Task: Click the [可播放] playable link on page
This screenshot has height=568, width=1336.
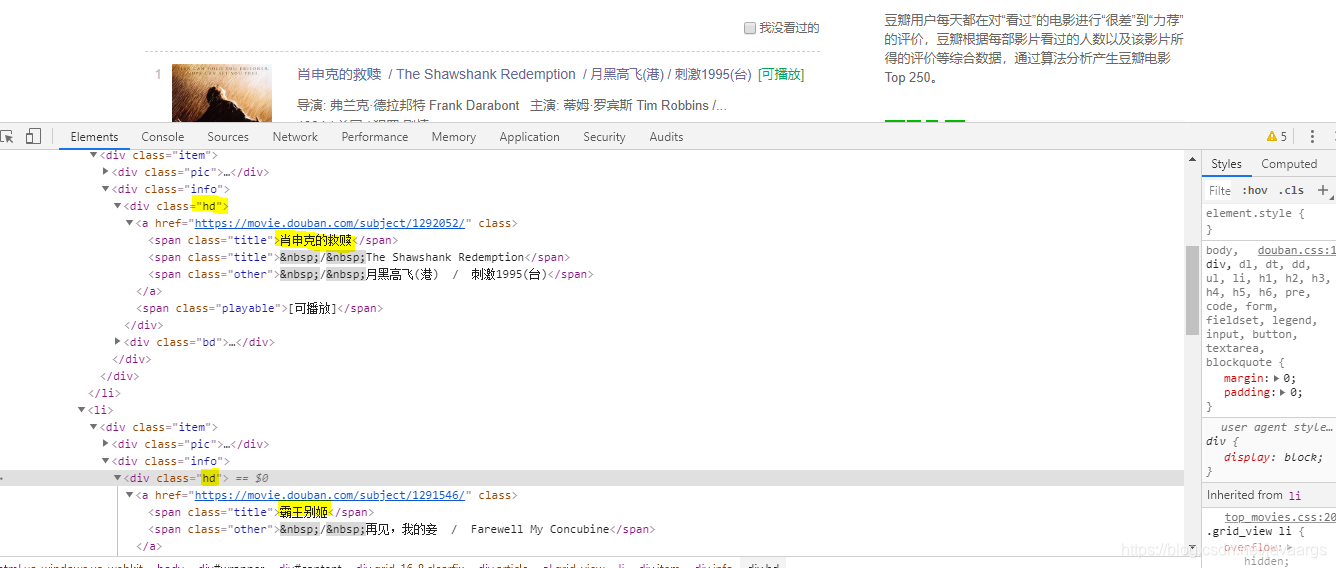Action: (x=781, y=74)
